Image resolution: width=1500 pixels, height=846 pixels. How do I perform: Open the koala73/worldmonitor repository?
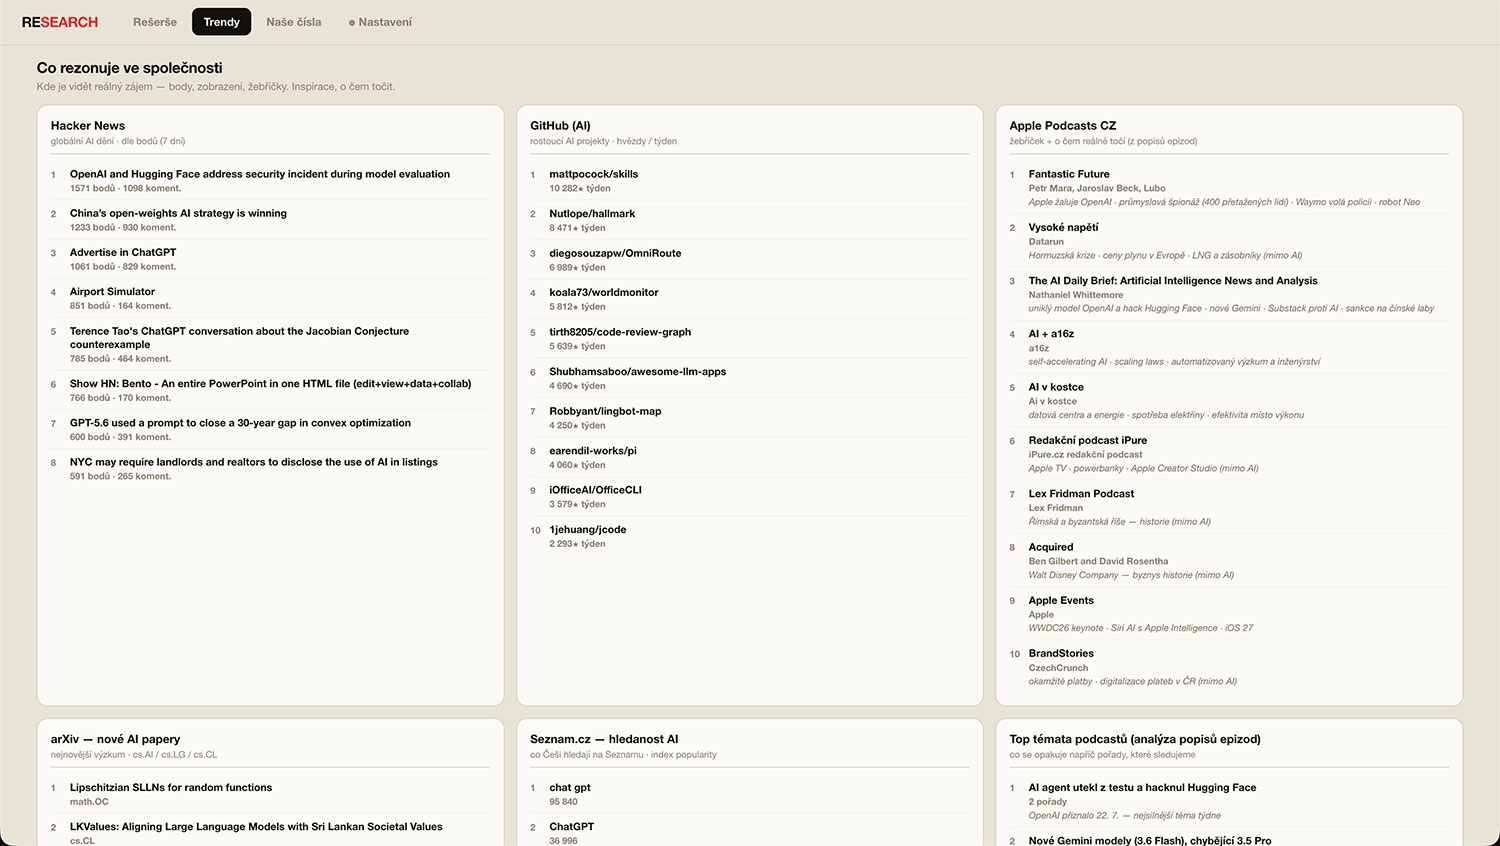[x=604, y=293]
